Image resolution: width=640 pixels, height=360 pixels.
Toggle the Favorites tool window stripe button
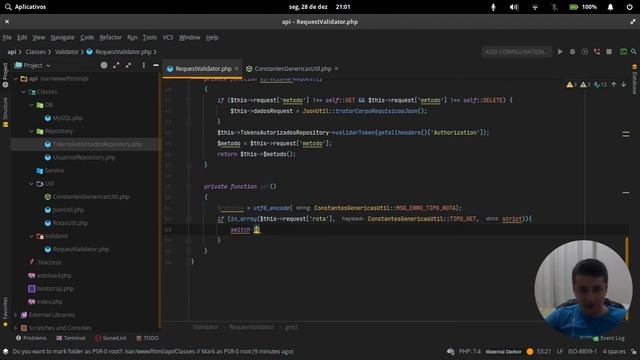pyautogui.click(x=5, y=312)
